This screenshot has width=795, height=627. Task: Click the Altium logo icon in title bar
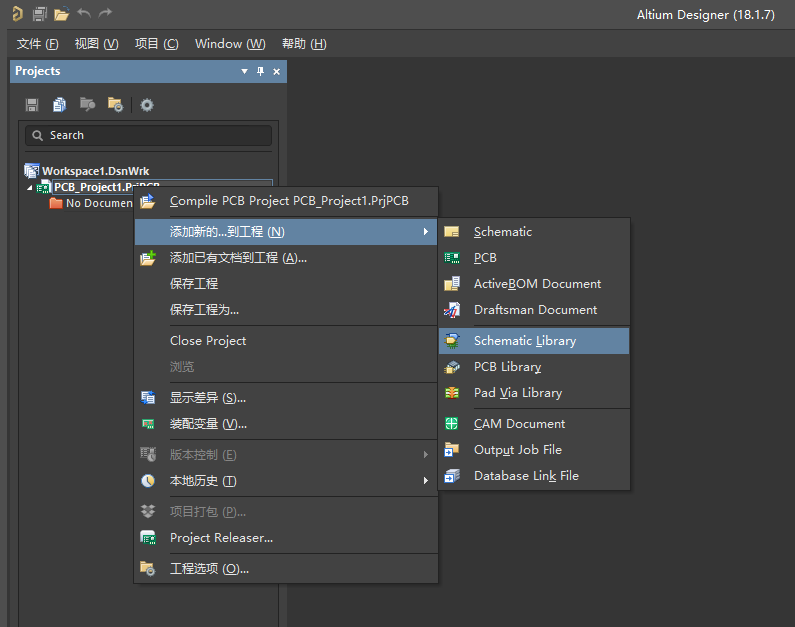(x=17, y=14)
